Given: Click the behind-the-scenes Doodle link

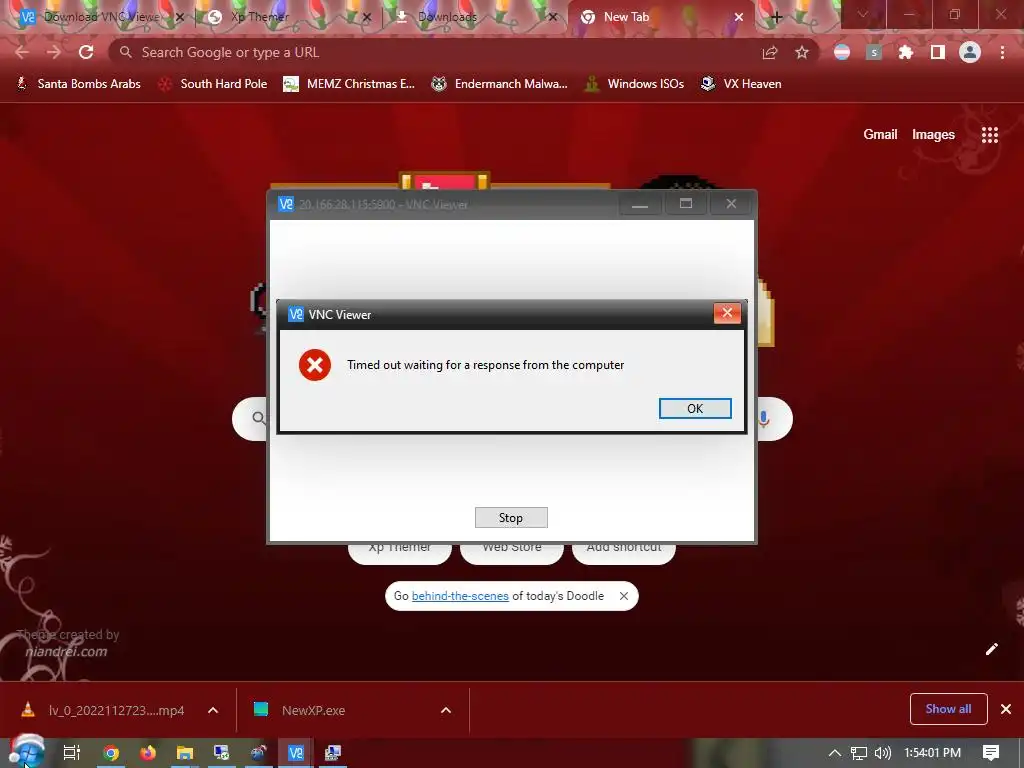Looking at the screenshot, I should (x=460, y=596).
